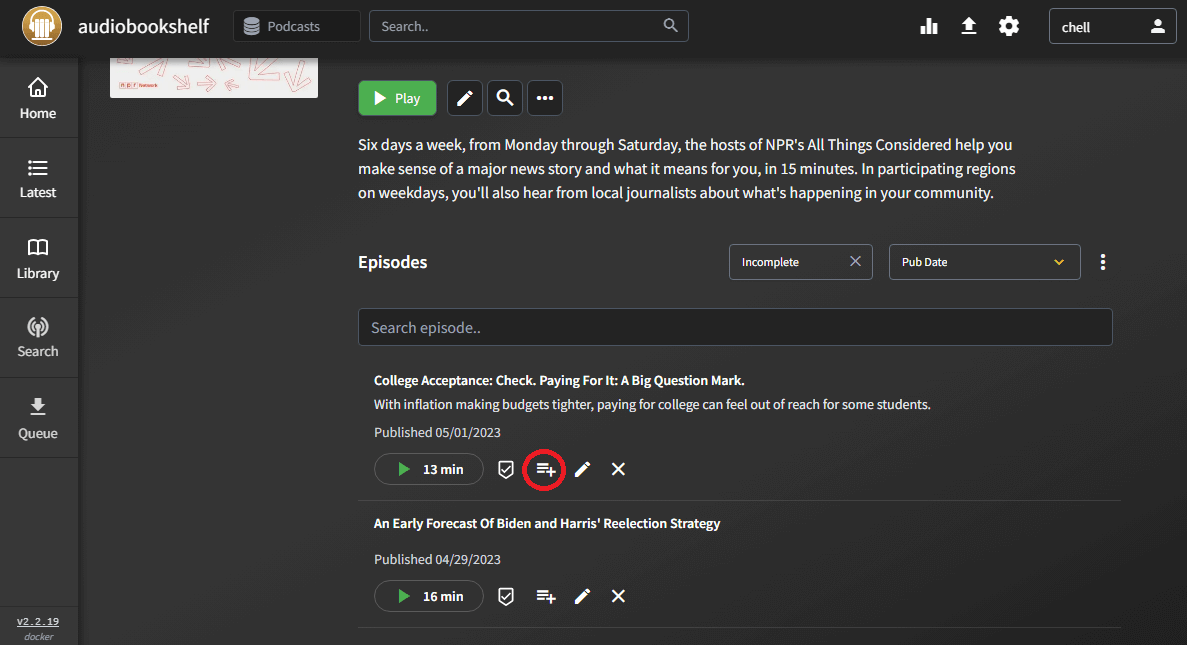
Task: Click the pencil icon to edit the podcast
Action: tap(464, 97)
